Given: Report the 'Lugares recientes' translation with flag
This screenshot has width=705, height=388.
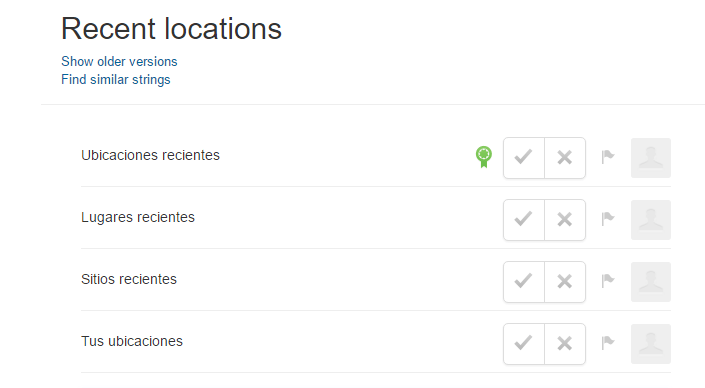Looking at the screenshot, I should coord(608,219).
